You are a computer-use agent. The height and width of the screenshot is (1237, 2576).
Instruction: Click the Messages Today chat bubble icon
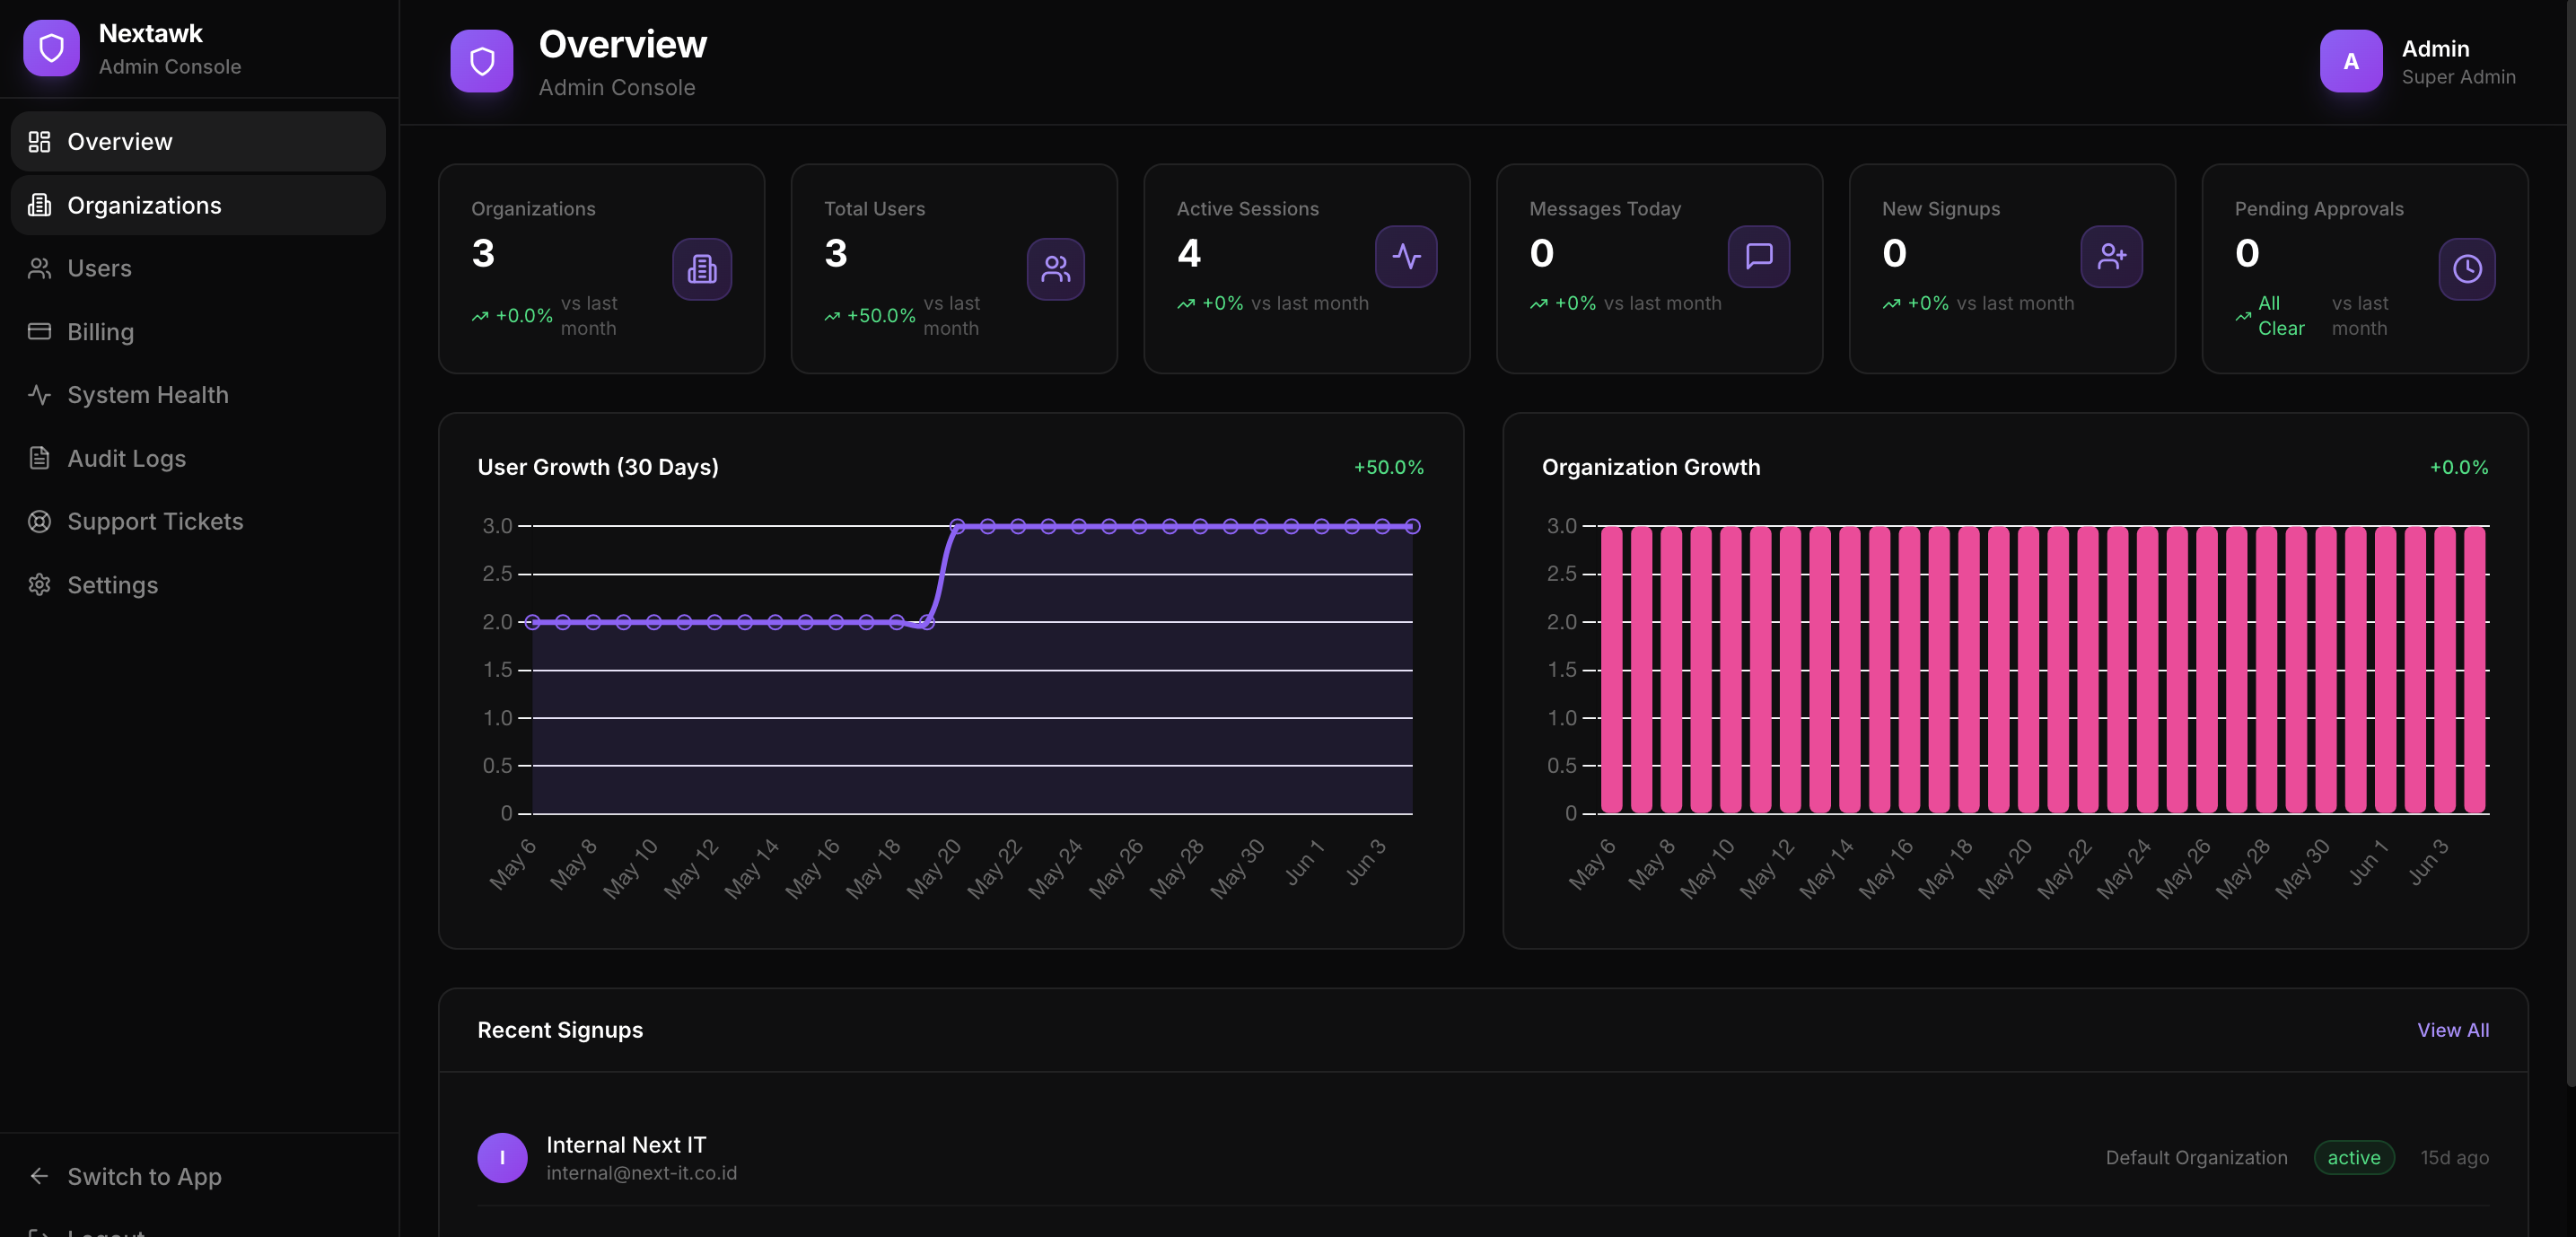click(1759, 256)
